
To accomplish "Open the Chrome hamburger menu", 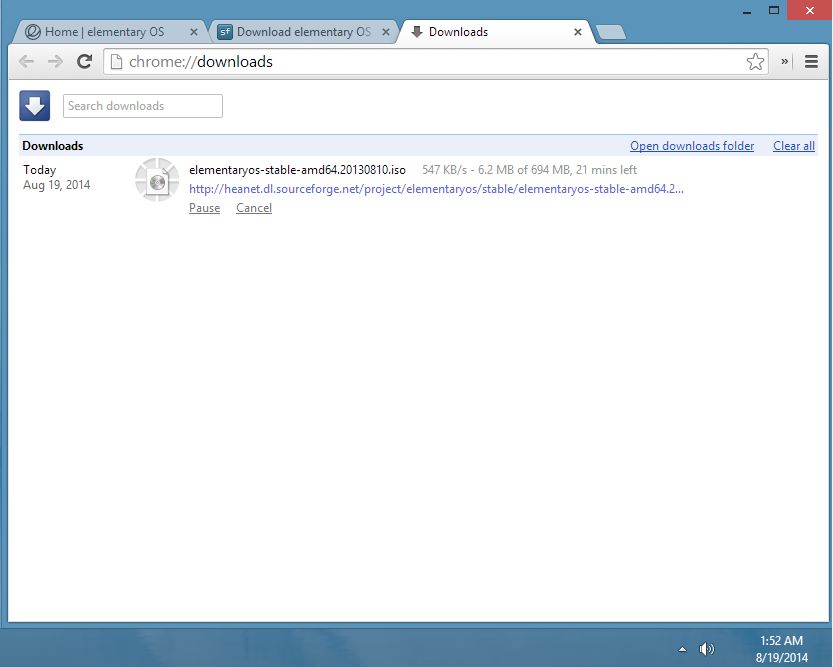I will pos(811,62).
